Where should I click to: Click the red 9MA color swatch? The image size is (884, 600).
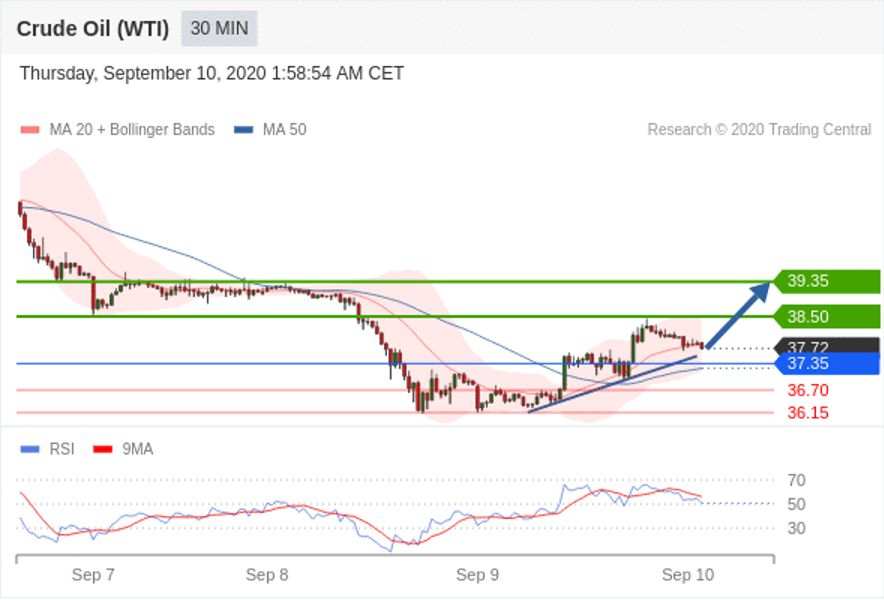(103, 449)
